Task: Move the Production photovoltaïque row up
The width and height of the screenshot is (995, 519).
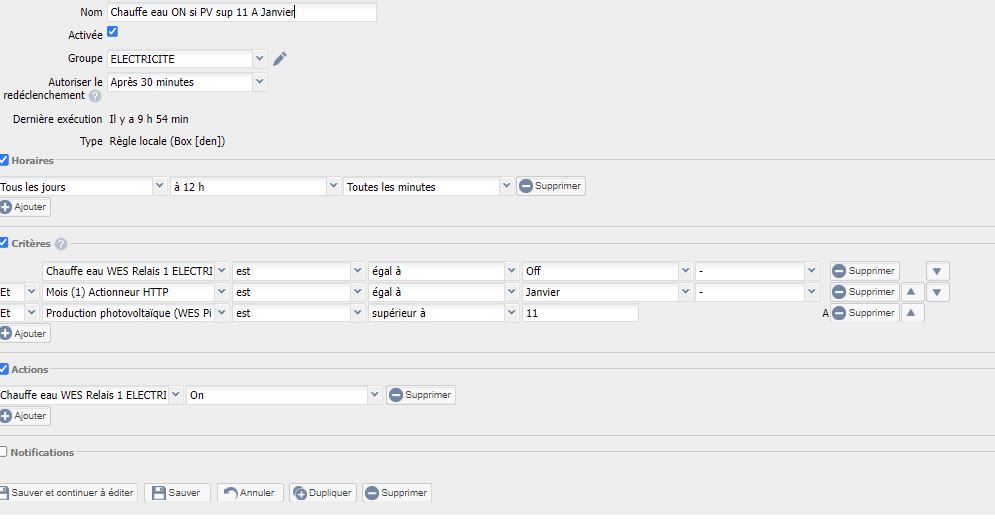Action: [x=913, y=313]
